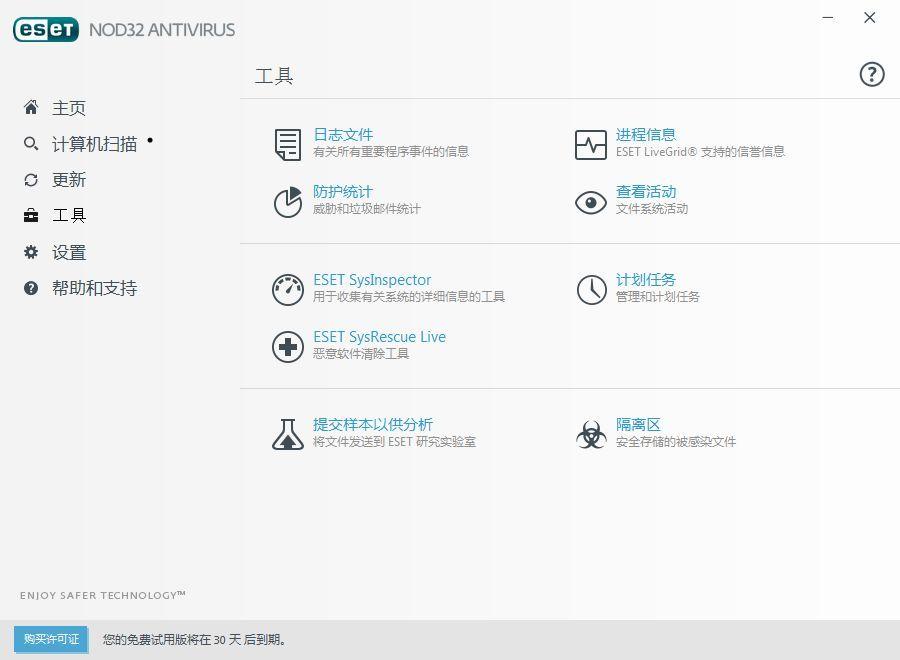The height and width of the screenshot is (660, 900).
Task: Click the 查看活动 eye icon
Action: tap(591, 203)
